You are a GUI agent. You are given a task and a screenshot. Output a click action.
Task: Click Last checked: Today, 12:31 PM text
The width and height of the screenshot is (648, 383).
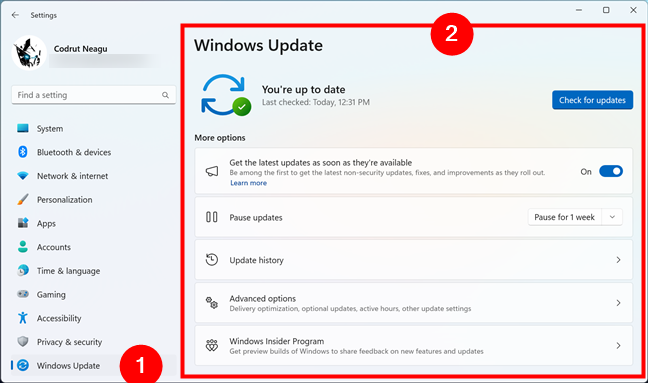[x=316, y=102]
